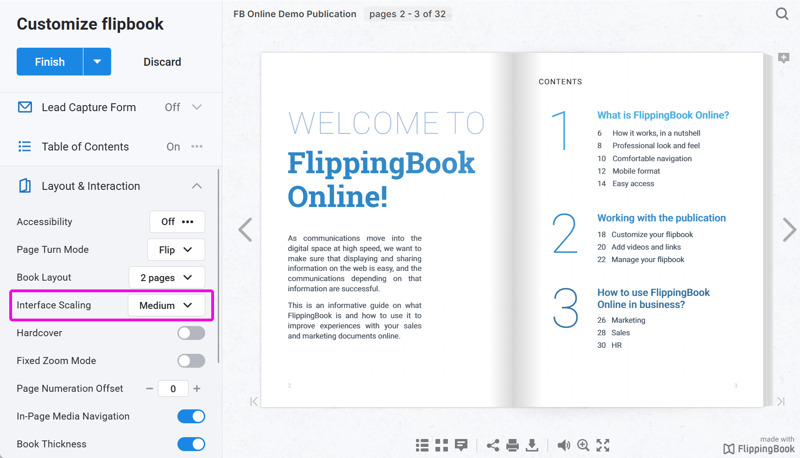Open the Interface Scaling Medium dropdown

[166, 305]
